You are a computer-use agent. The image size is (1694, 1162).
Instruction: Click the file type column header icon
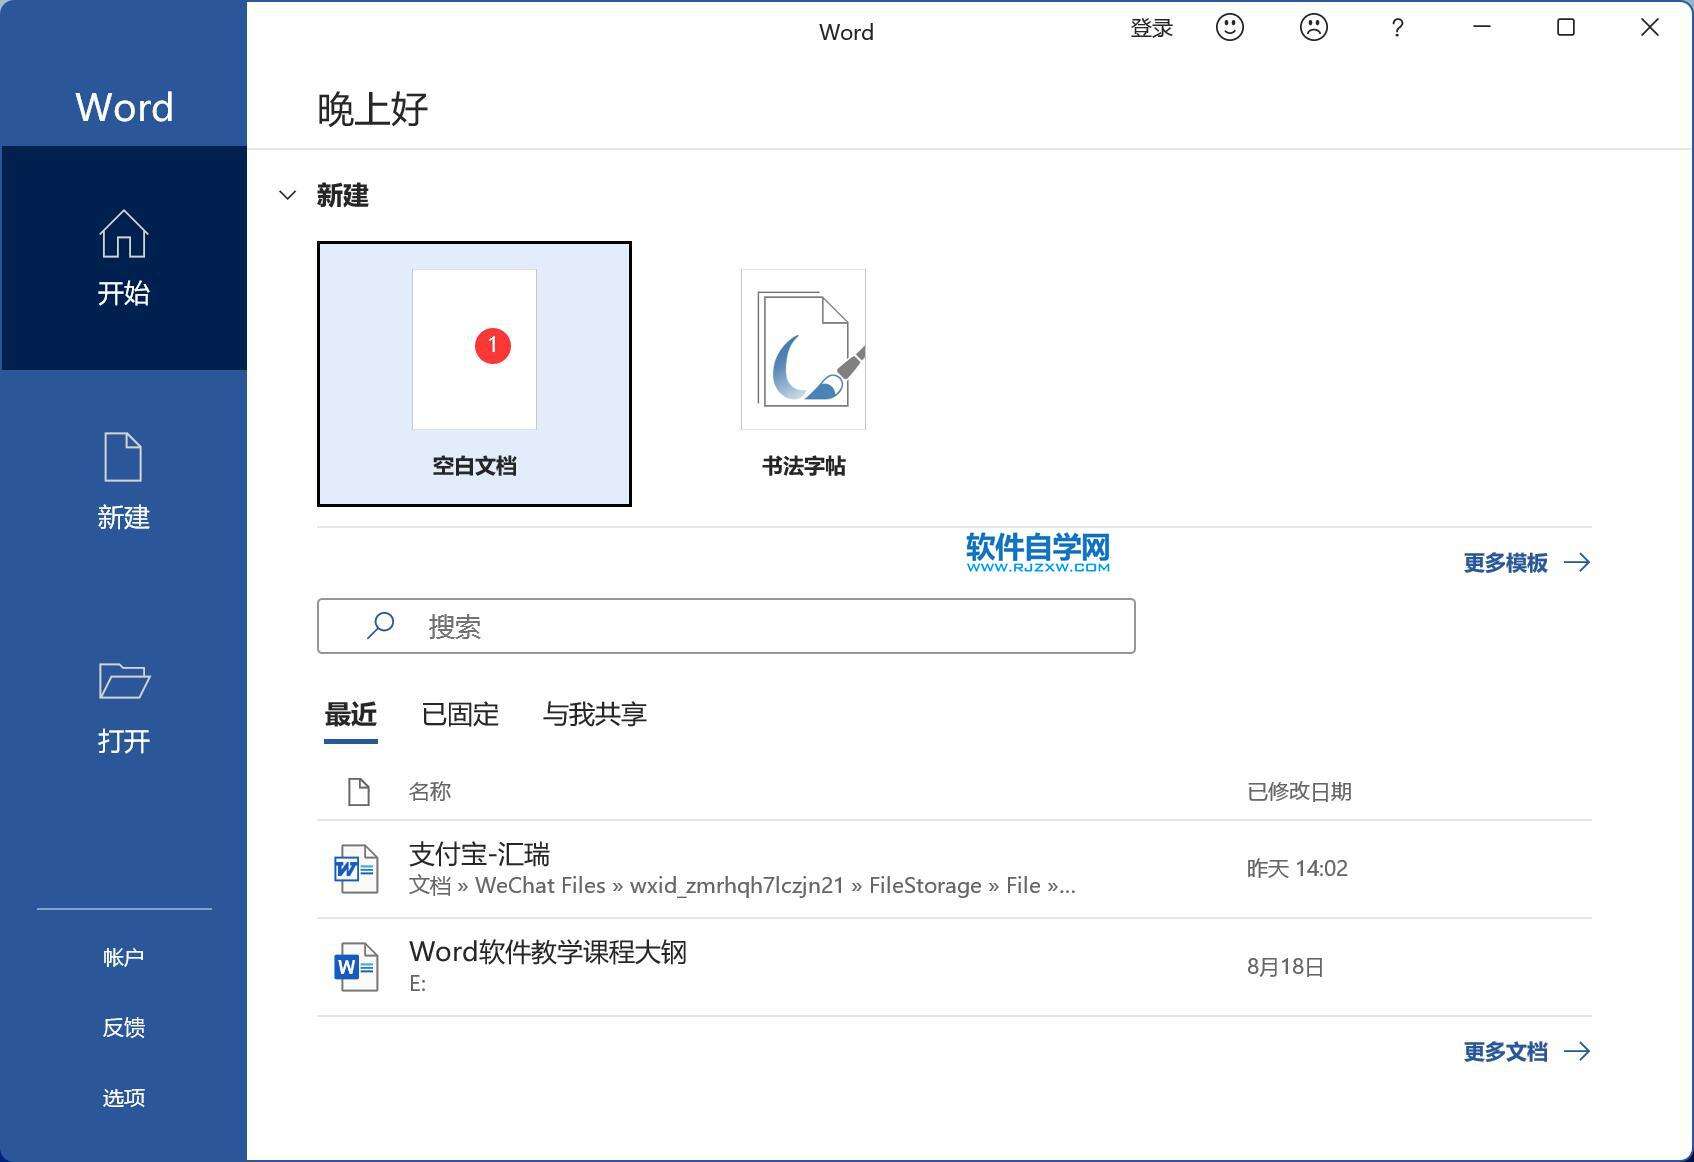(359, 792)
